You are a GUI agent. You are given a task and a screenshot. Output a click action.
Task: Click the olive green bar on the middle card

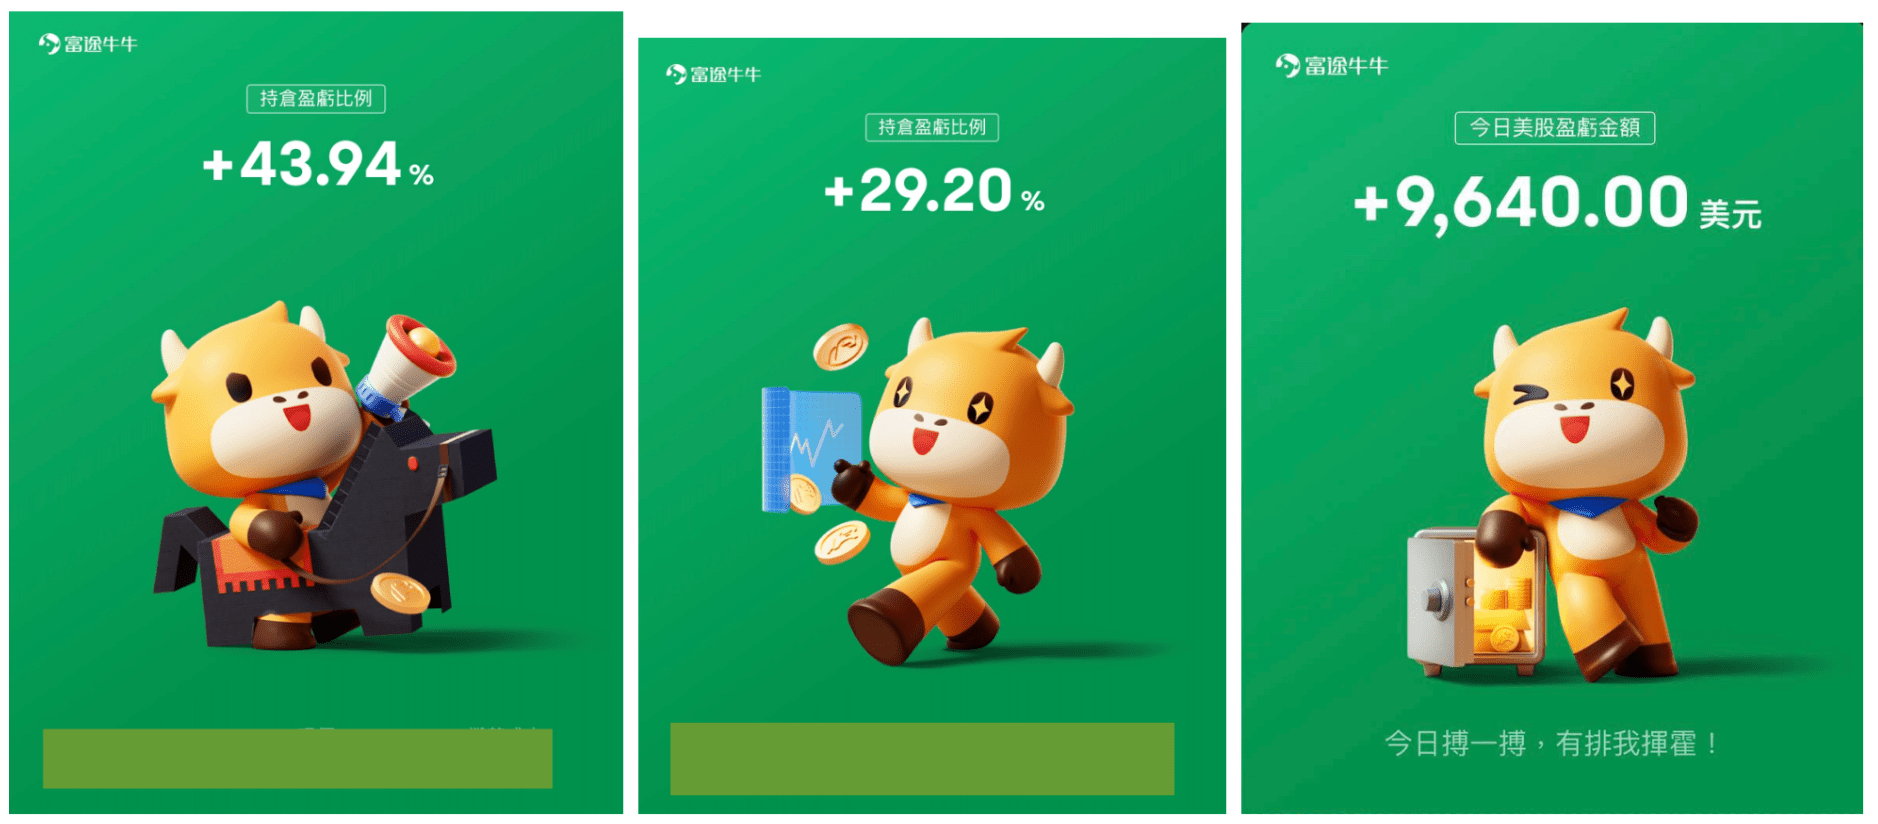tap(922, 759)
